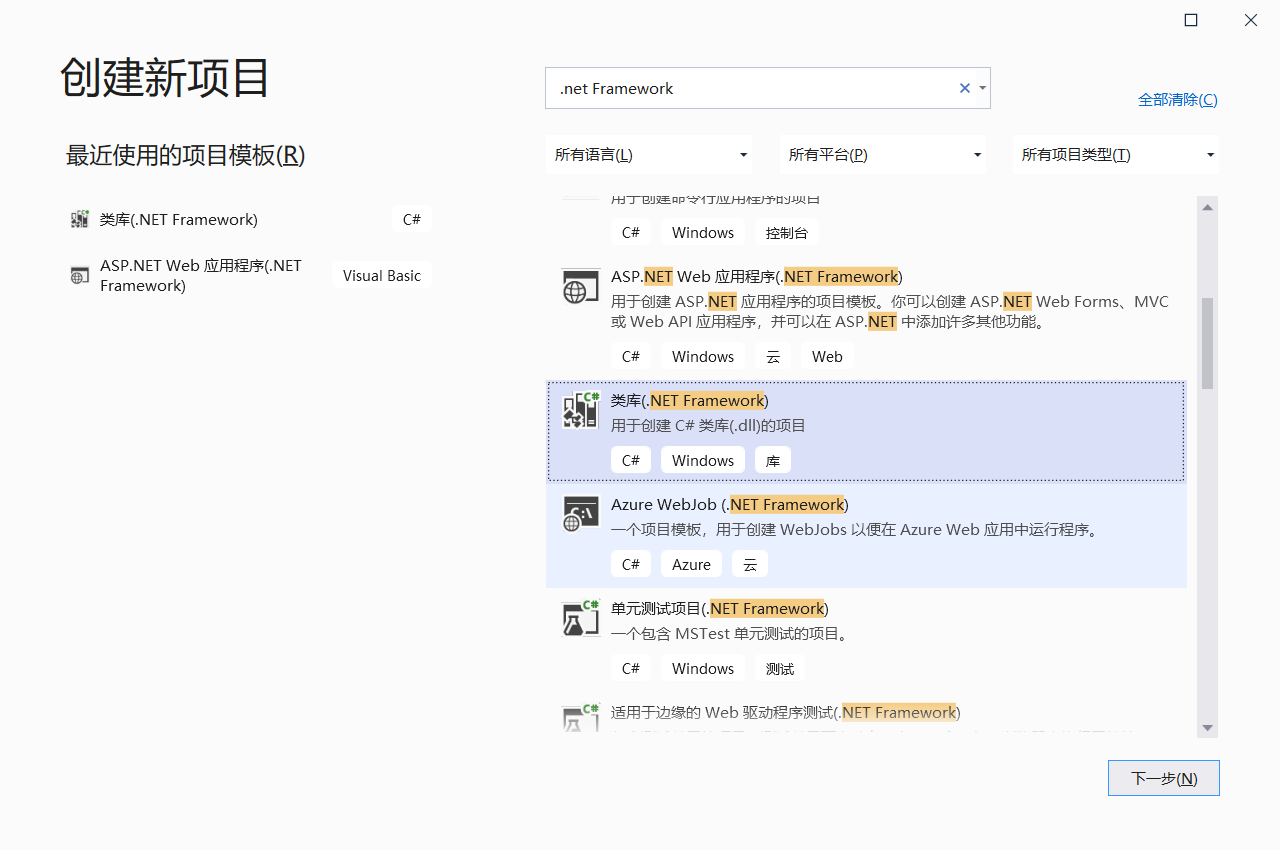Click the 全部清除(C) link
The image size is (1280, 850).
(x=1178, y=99)
